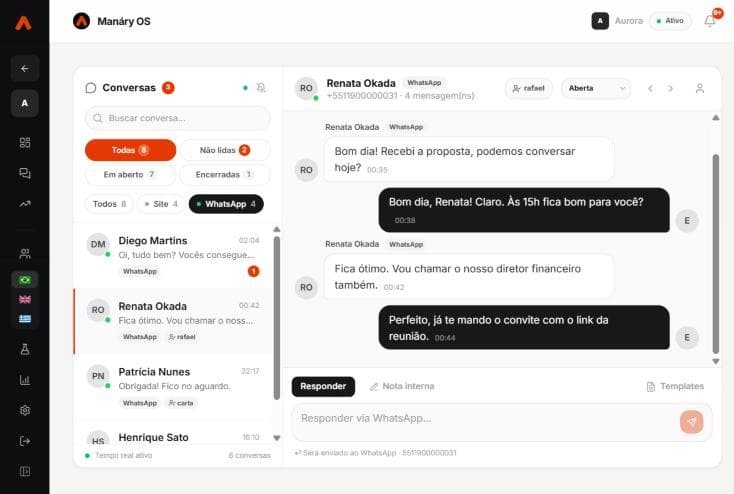The image size is (734, 494).
Task: Open the Renata Okada conversation in list
Action: (x=173, y=321)
